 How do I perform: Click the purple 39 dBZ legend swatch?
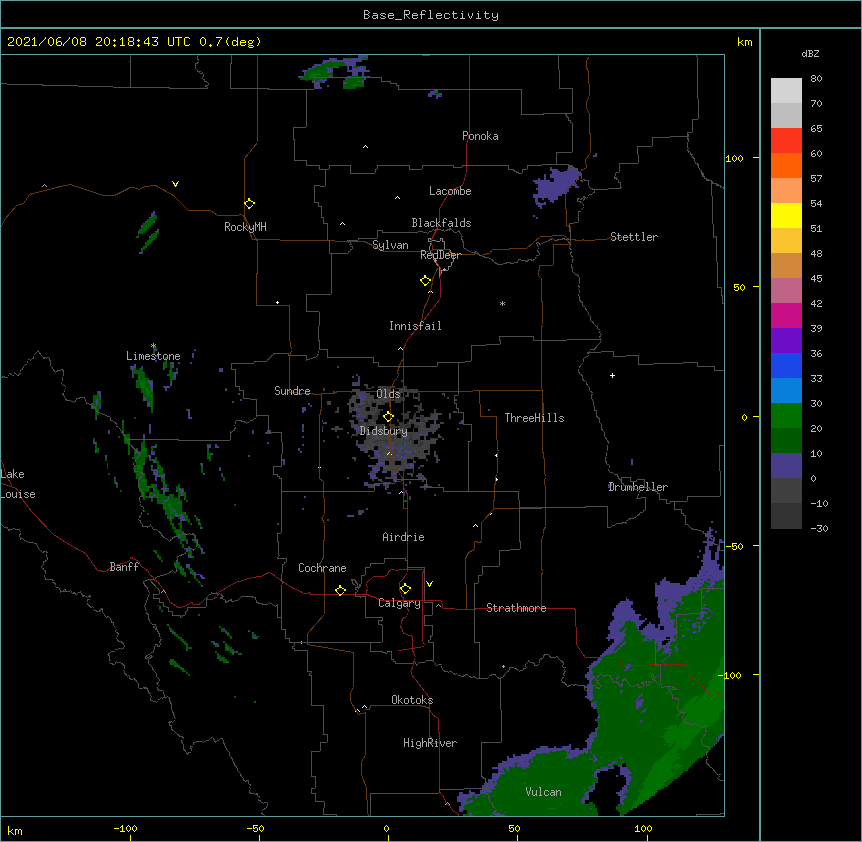pos(786,341)
